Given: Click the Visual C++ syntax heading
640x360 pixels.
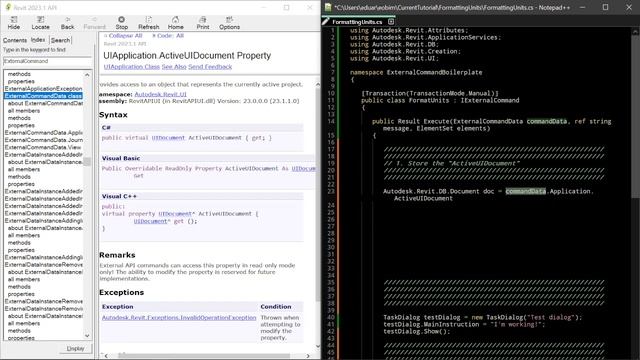Looking at the screenshot, I should click(x=119, y=196).
